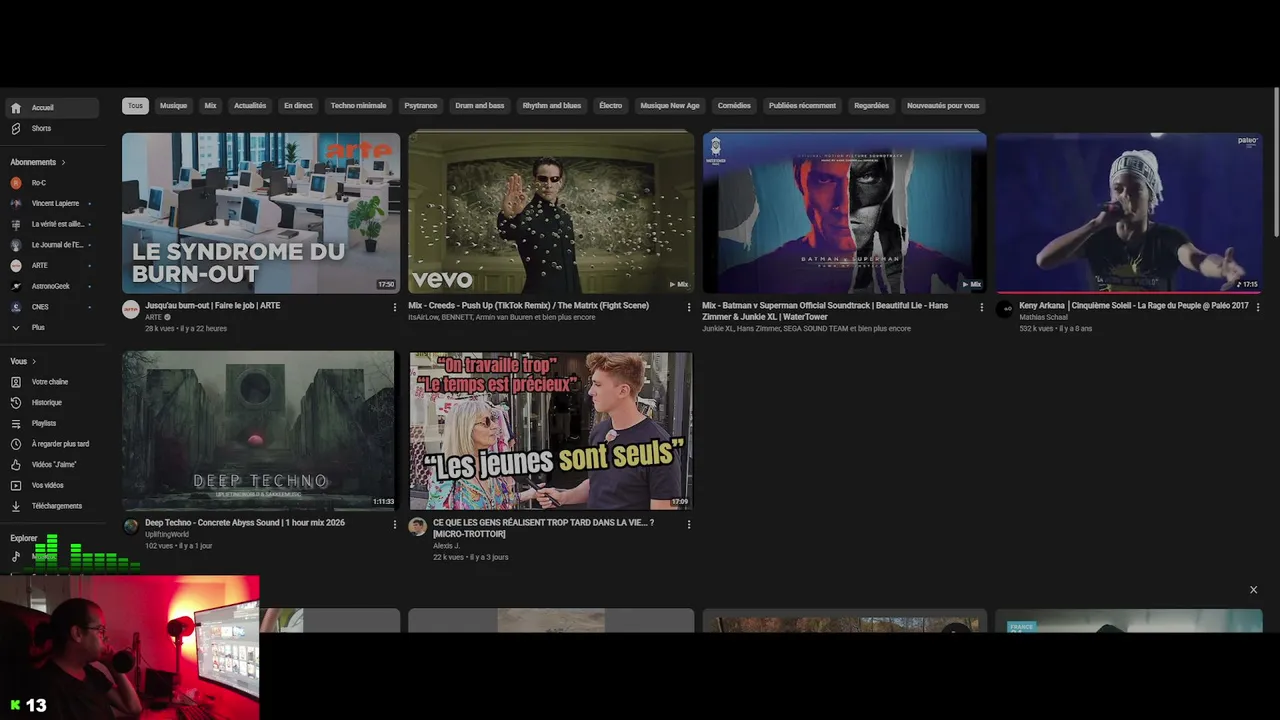Open Batman v Superman Official Soundtrack title
The image size is (1280, 720).
(x=825, y=311)
